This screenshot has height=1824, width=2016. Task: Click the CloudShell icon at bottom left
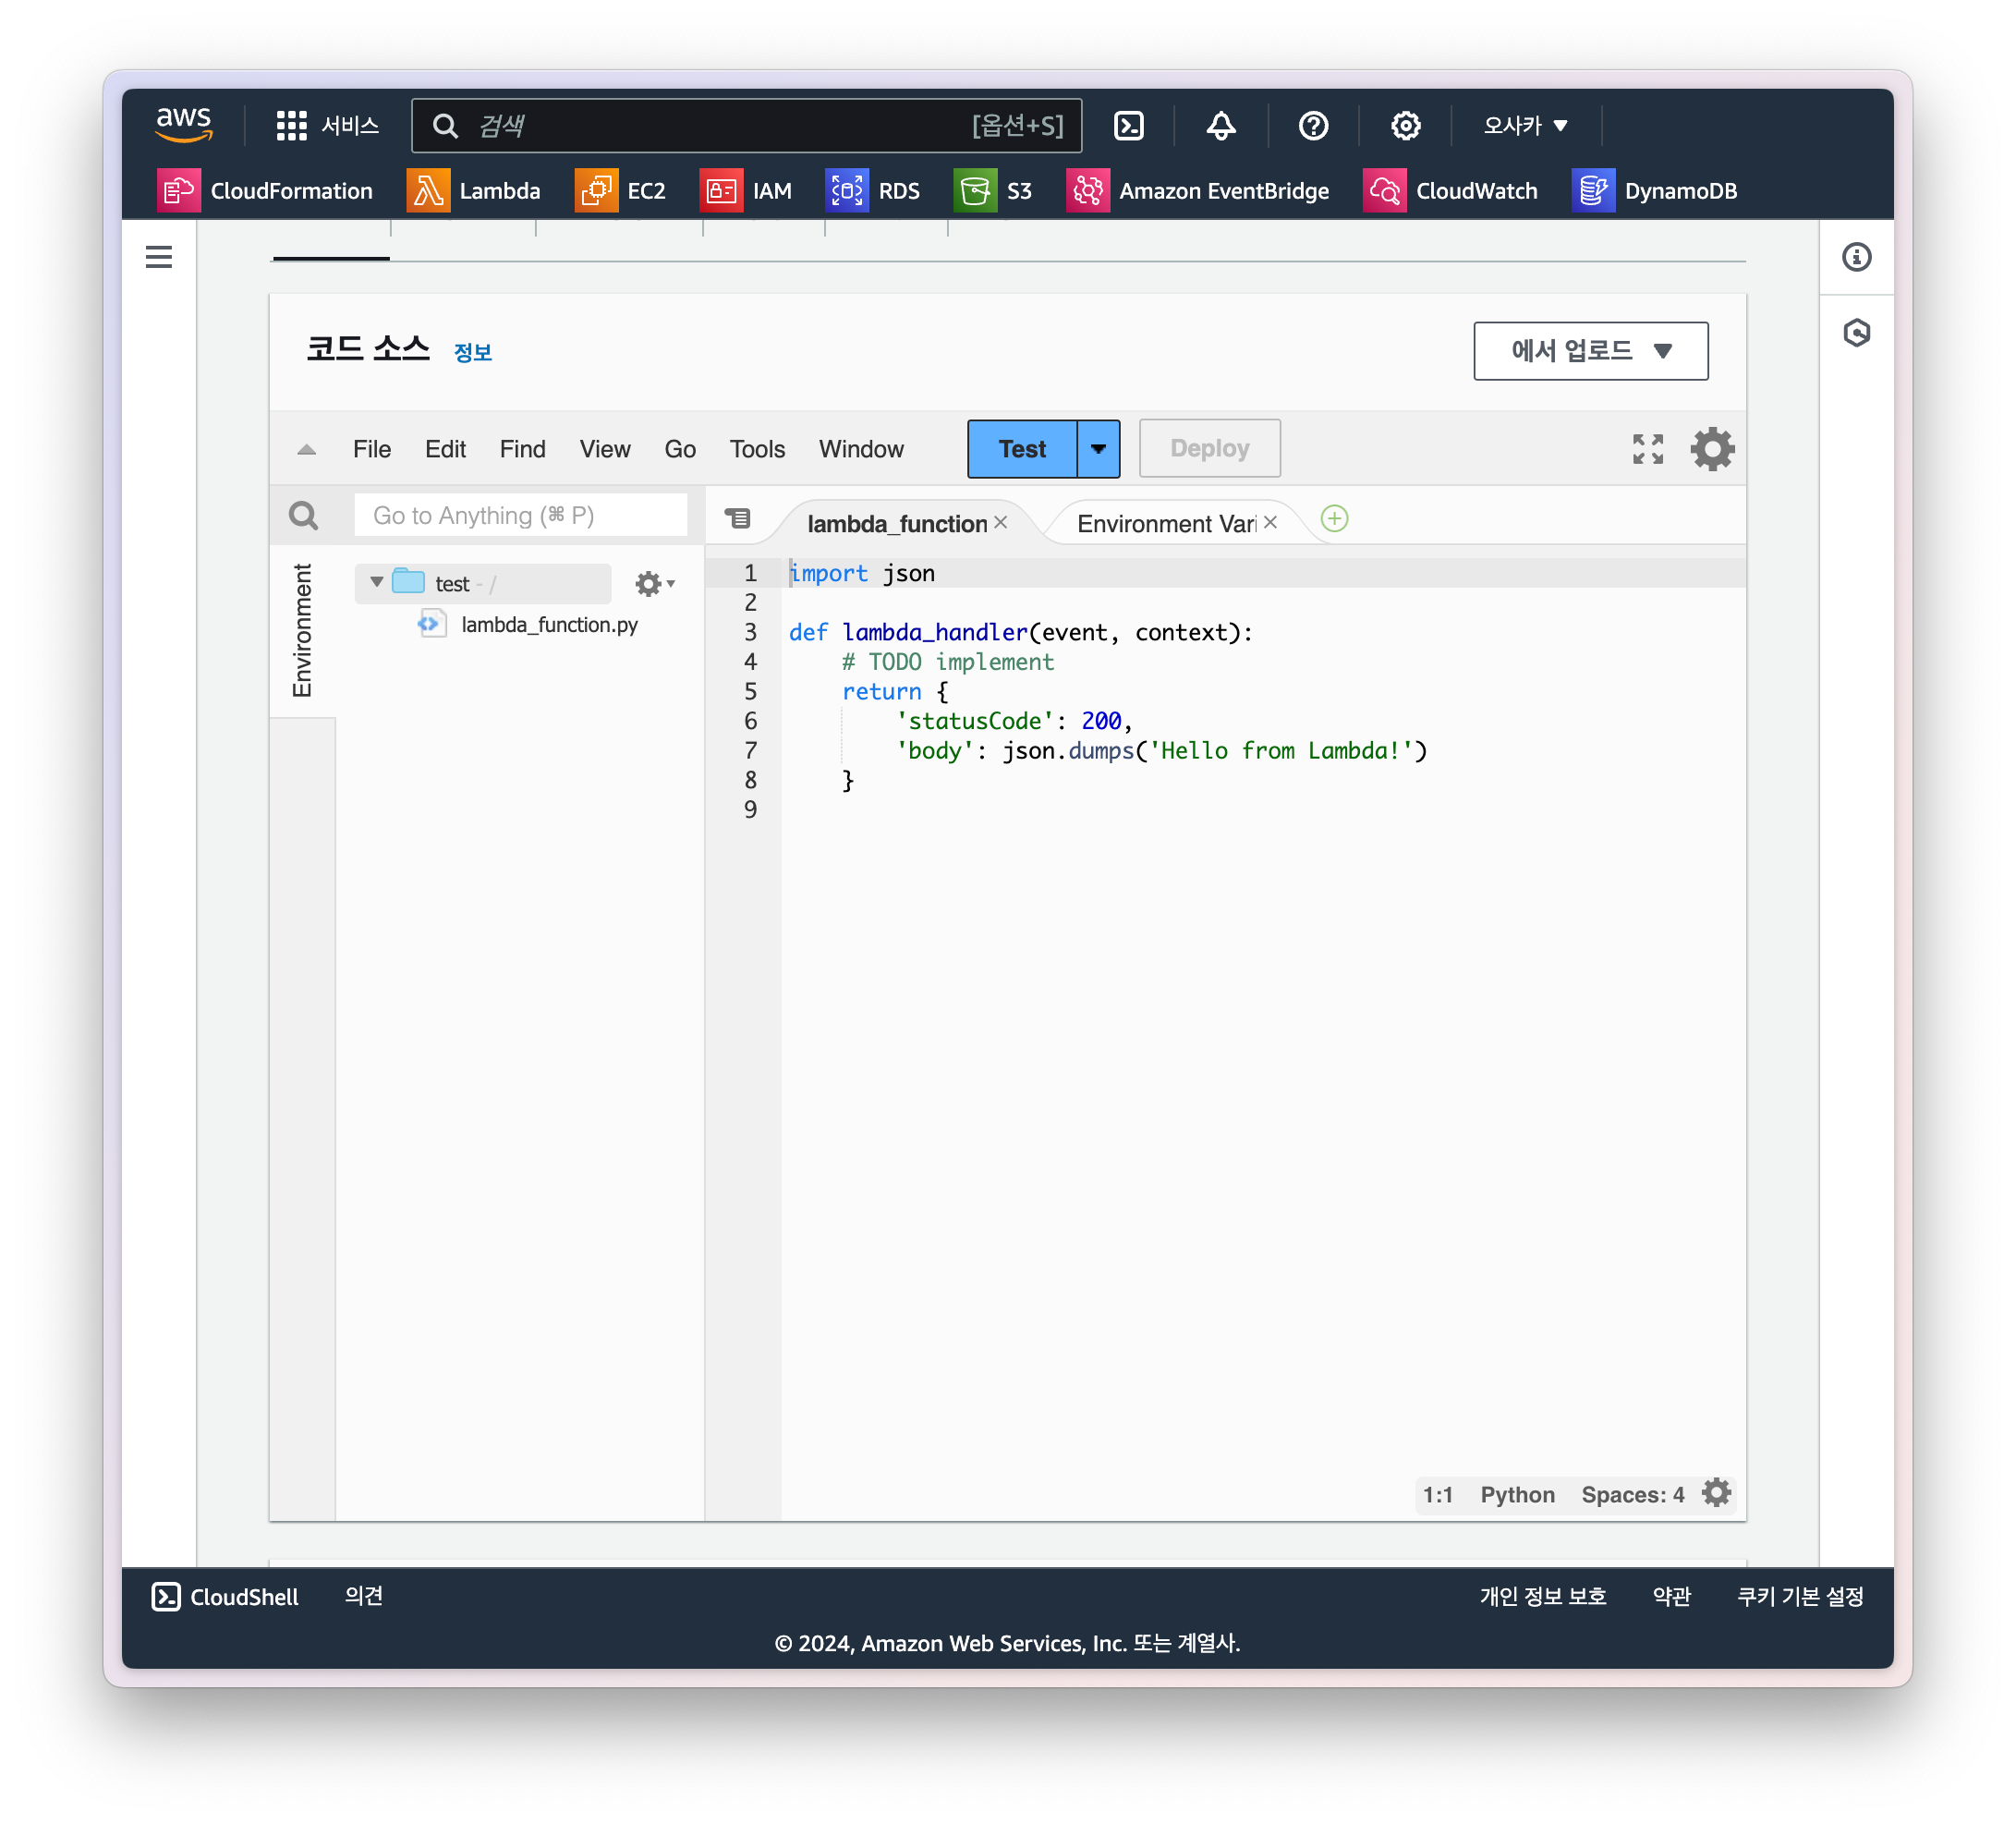(168, 1596)
